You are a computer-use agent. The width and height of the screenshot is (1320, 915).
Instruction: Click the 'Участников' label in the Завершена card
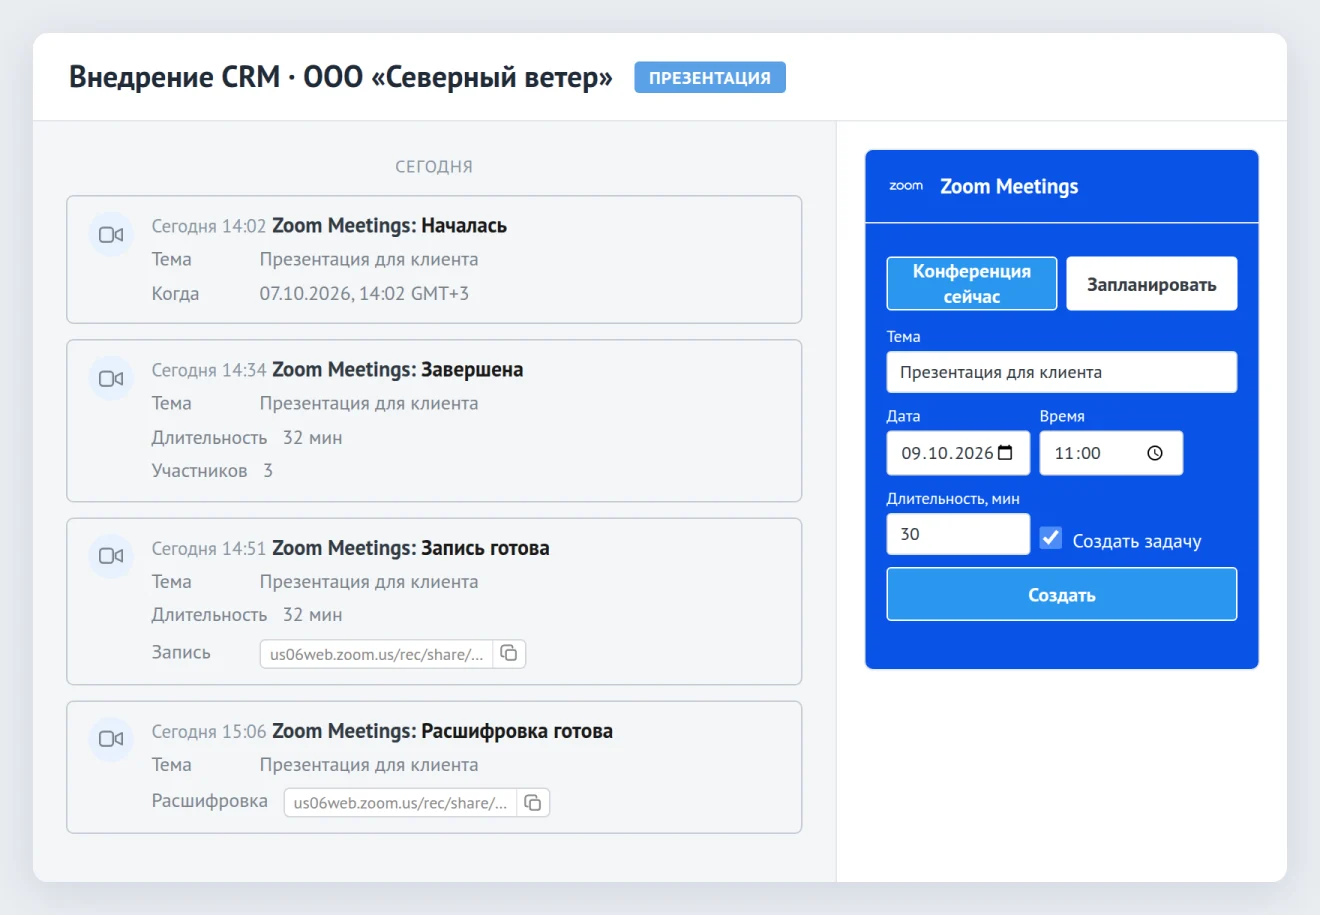199,470
